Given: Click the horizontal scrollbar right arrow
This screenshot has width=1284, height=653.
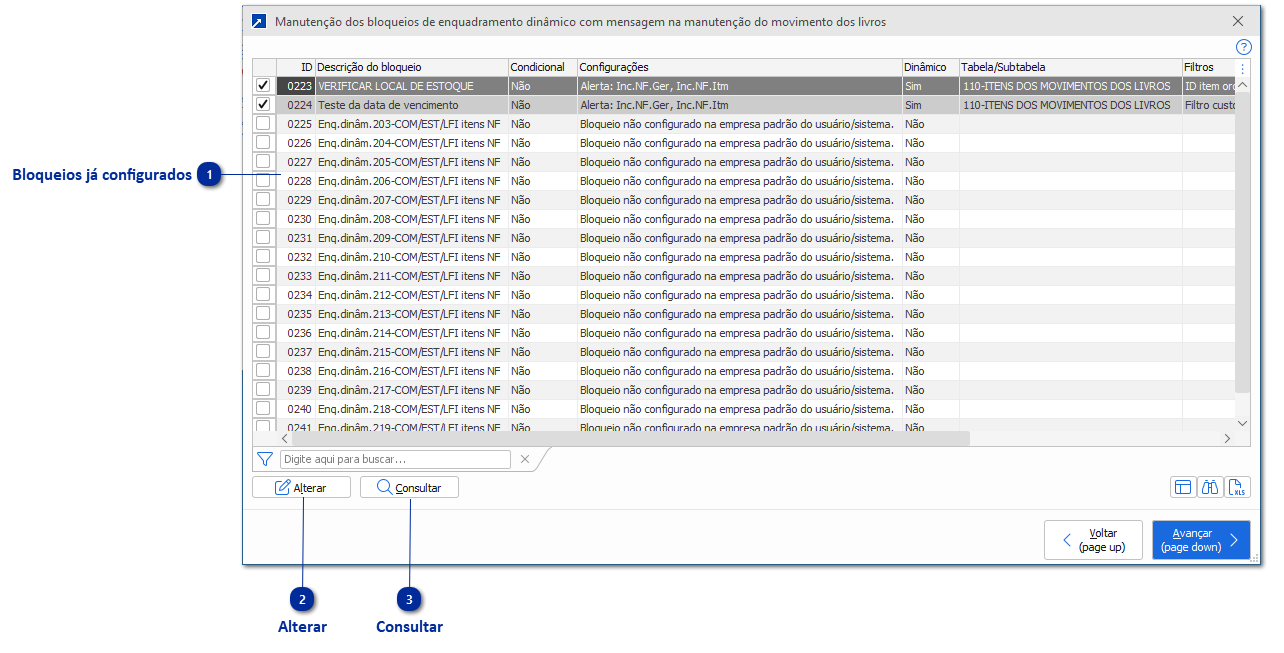Looking at the screenshot, I should tap(1227, 438).
